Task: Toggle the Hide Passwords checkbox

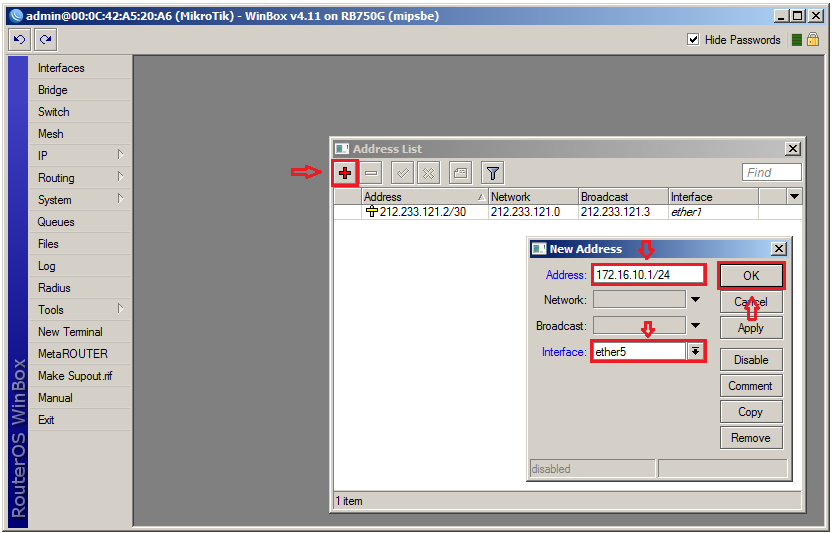Action: click(x=693, y=40)
